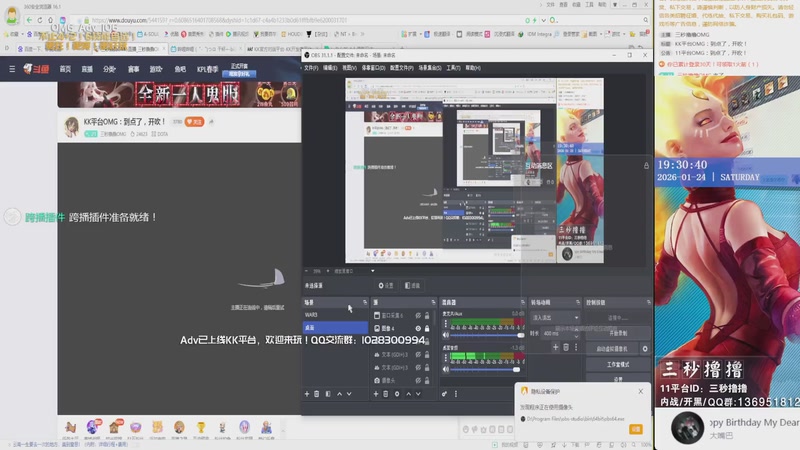Adjust Mic/Aux volume slider
The width and height of the screenshot is (800, 450).
point(487,335)
